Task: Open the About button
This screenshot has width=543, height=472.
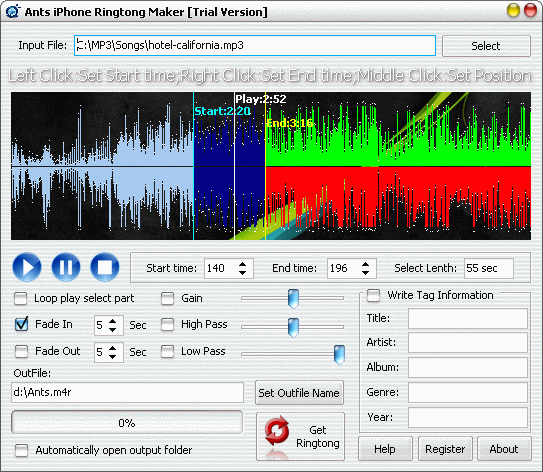Action: pos(504,449)
